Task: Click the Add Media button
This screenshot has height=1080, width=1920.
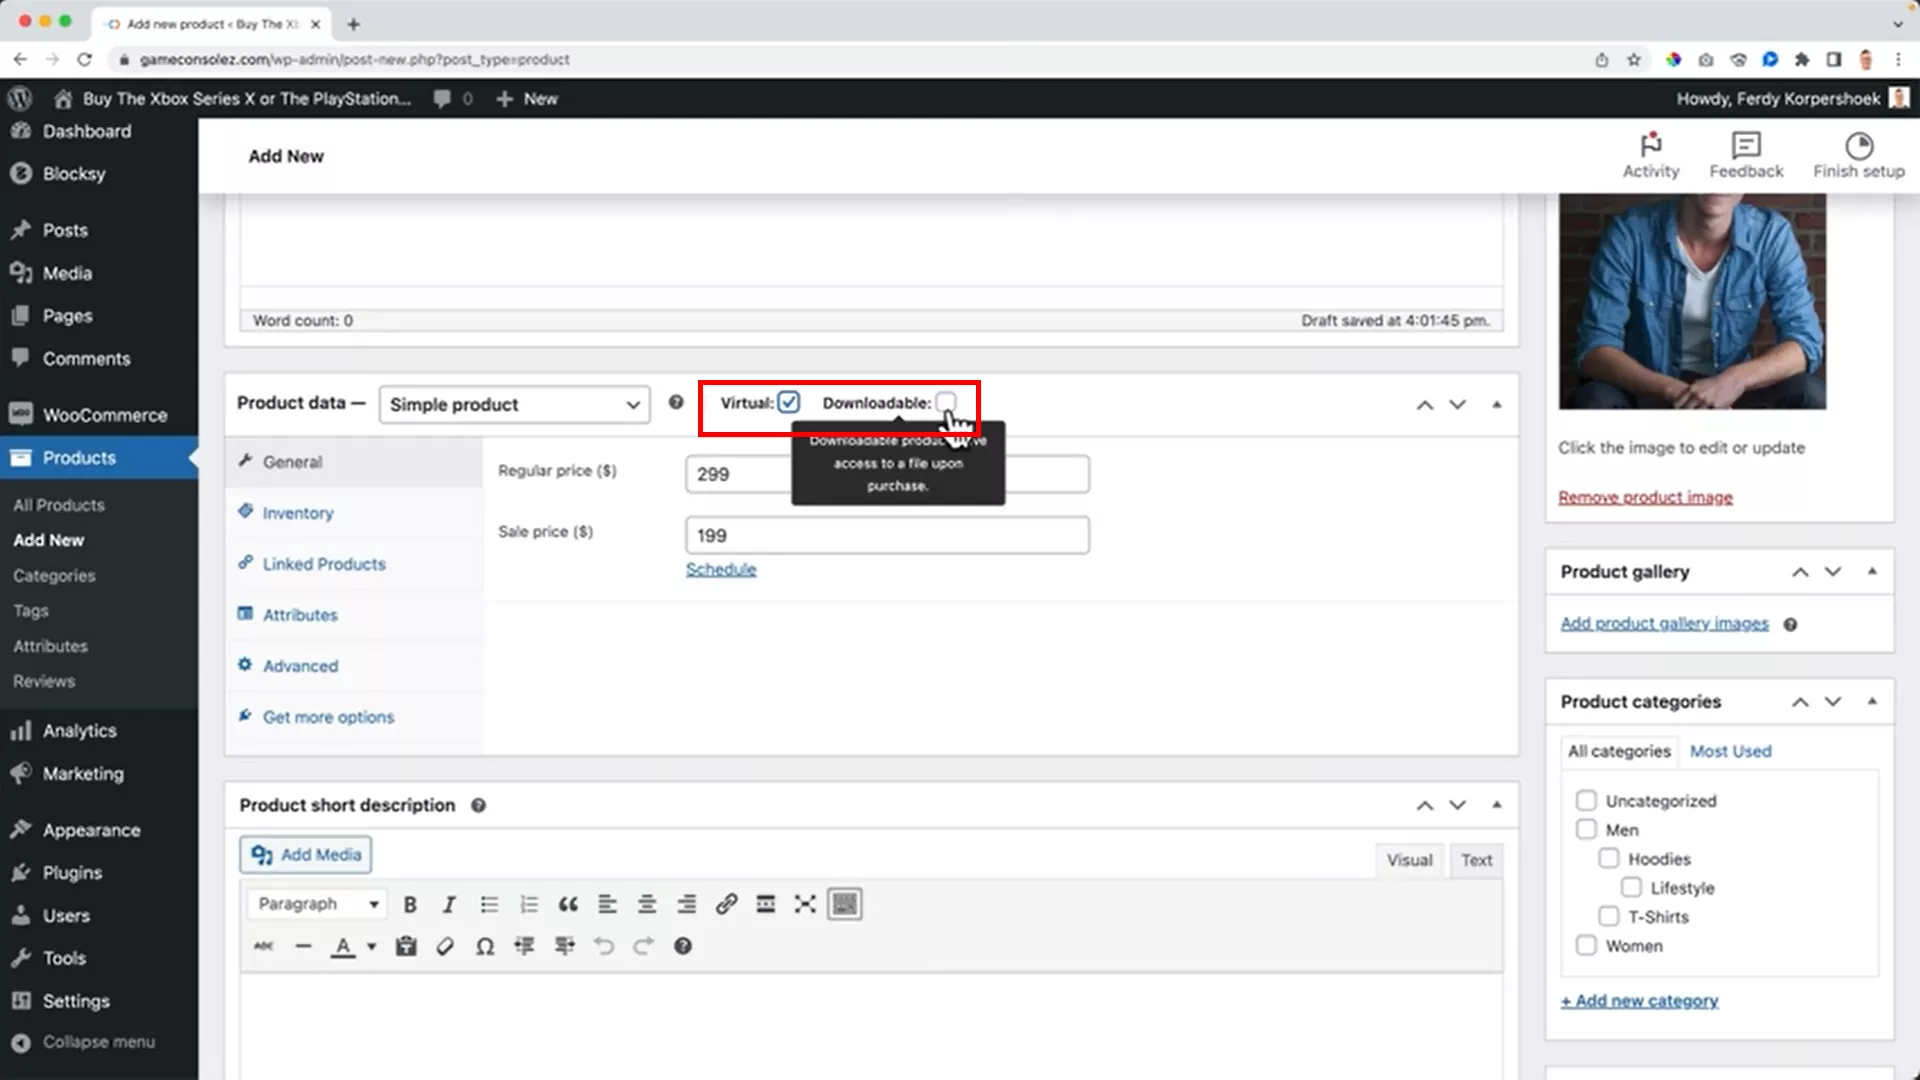Action: coord(306,855)
